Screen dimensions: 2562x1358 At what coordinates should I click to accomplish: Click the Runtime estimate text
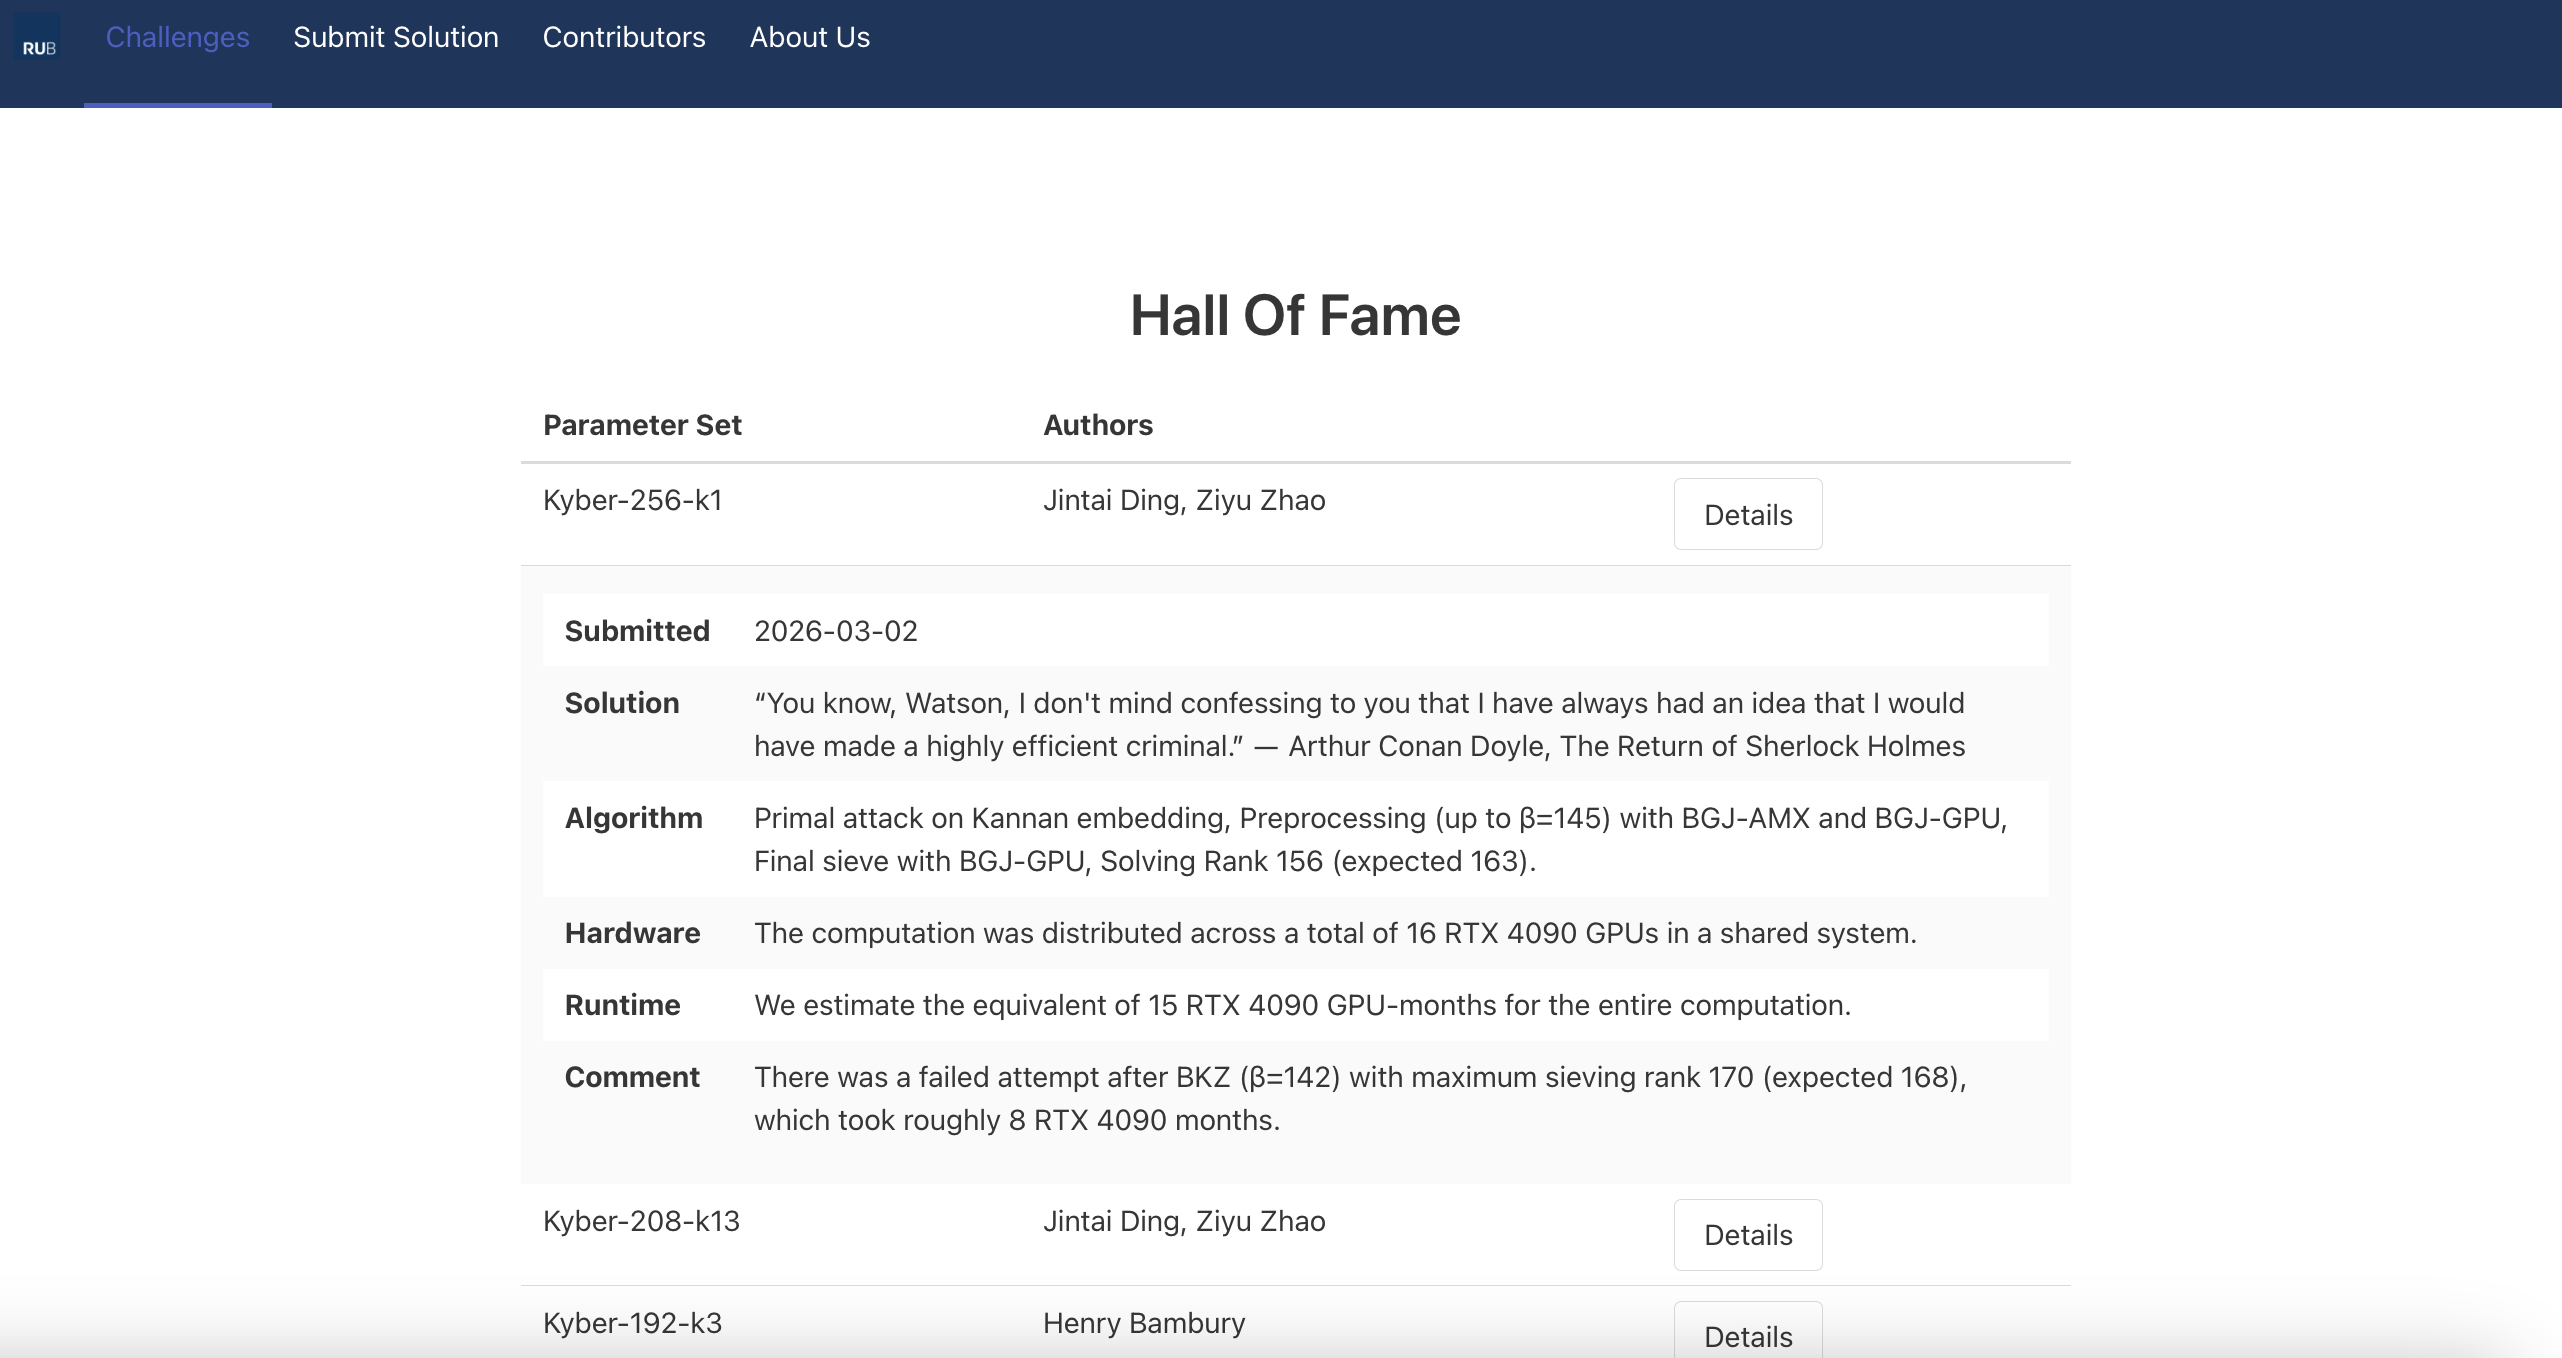(1301, 1005)
